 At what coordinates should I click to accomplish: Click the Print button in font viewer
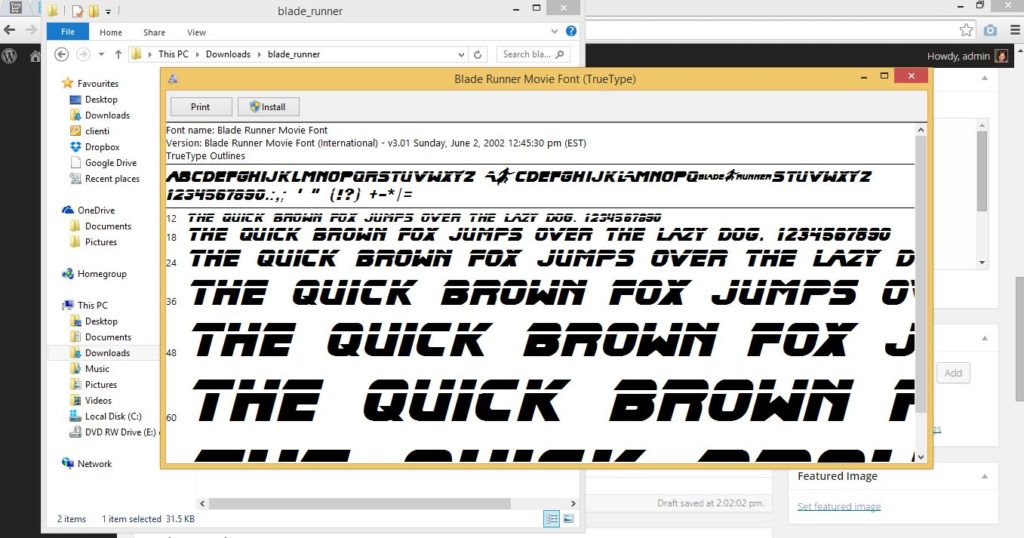(x=200, y=106)
